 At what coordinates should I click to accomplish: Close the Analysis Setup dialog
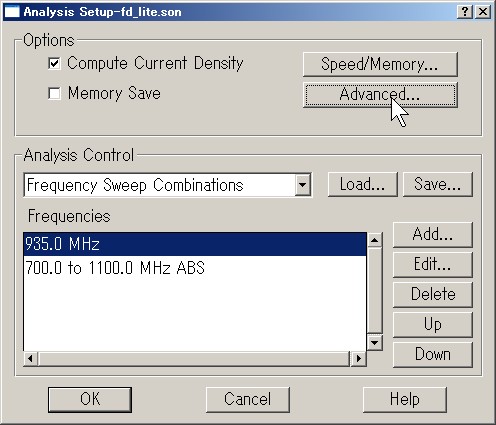(483, 12)
